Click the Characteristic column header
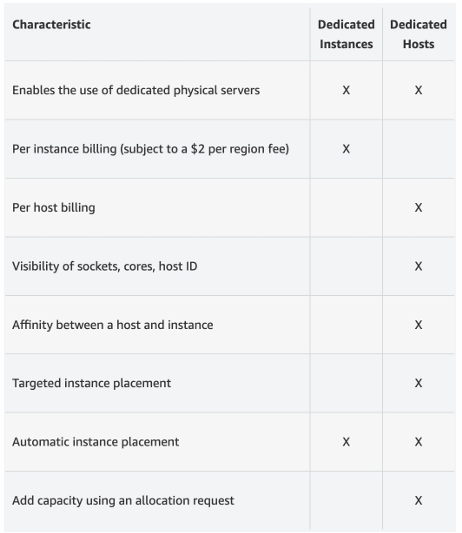 point(51,24)
